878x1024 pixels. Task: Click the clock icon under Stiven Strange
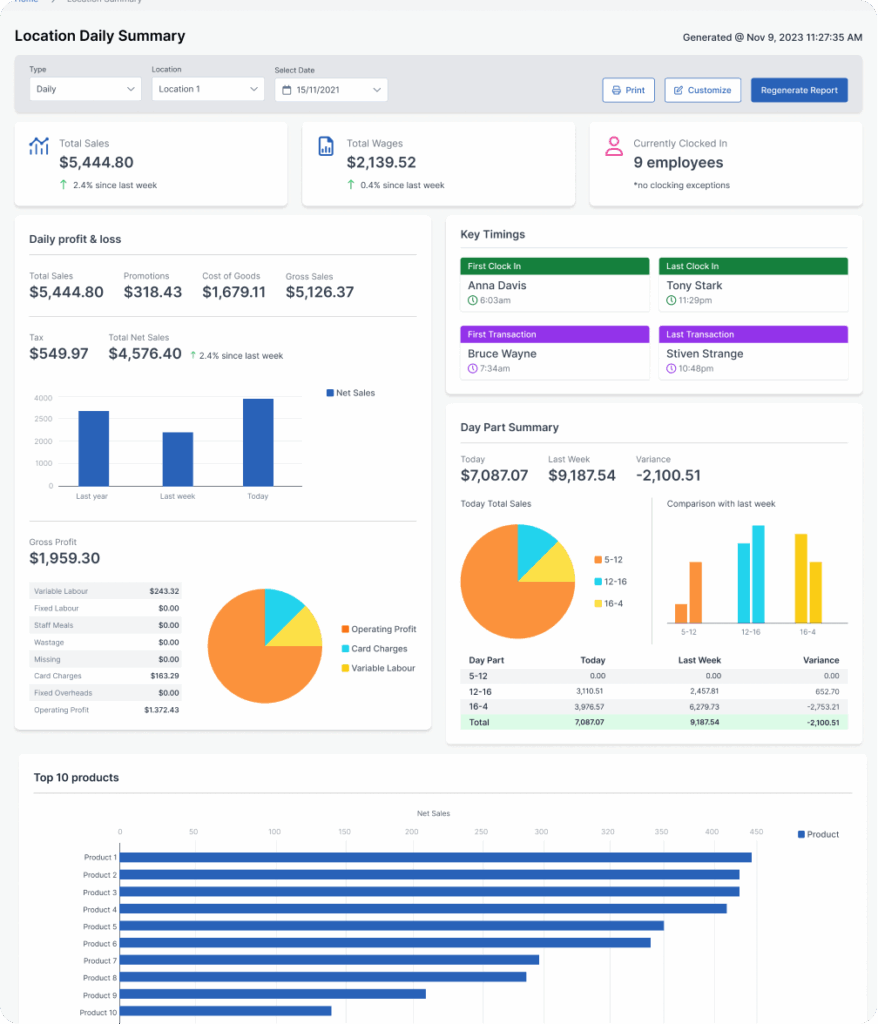pyautogui.click(x=671, y=368)
